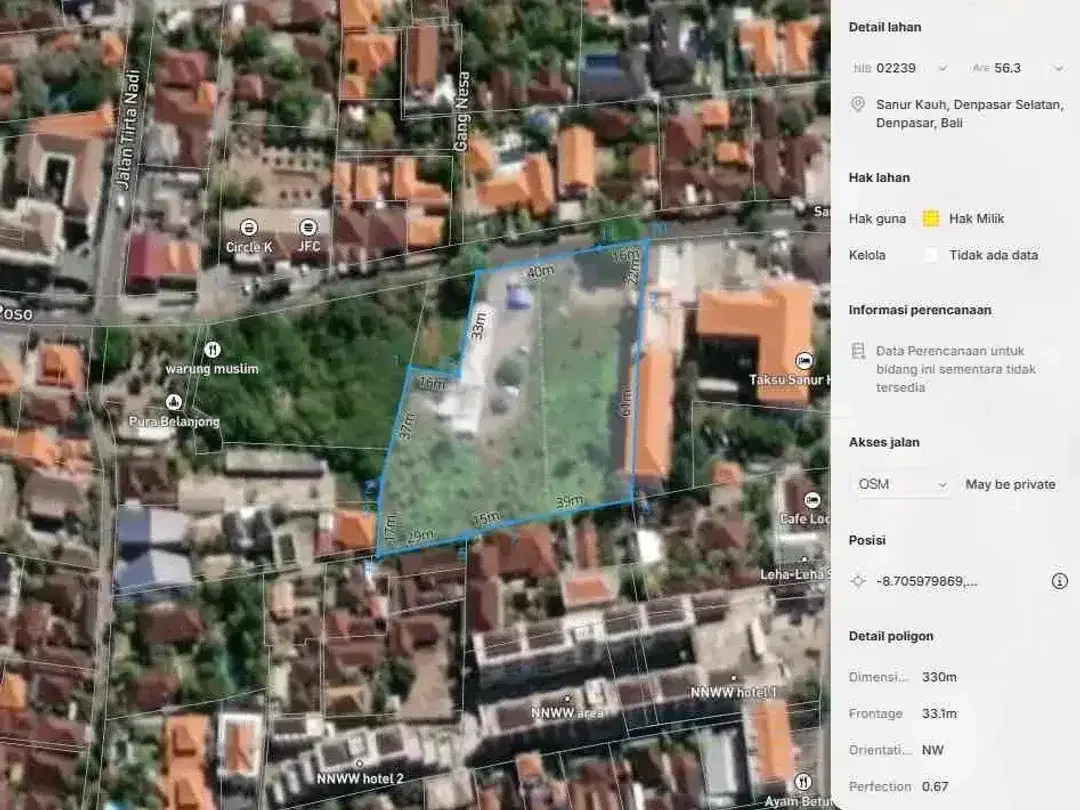Click the 61m edge measurement label
Viewport: 1080px width, 810px height.
[625, 402]
